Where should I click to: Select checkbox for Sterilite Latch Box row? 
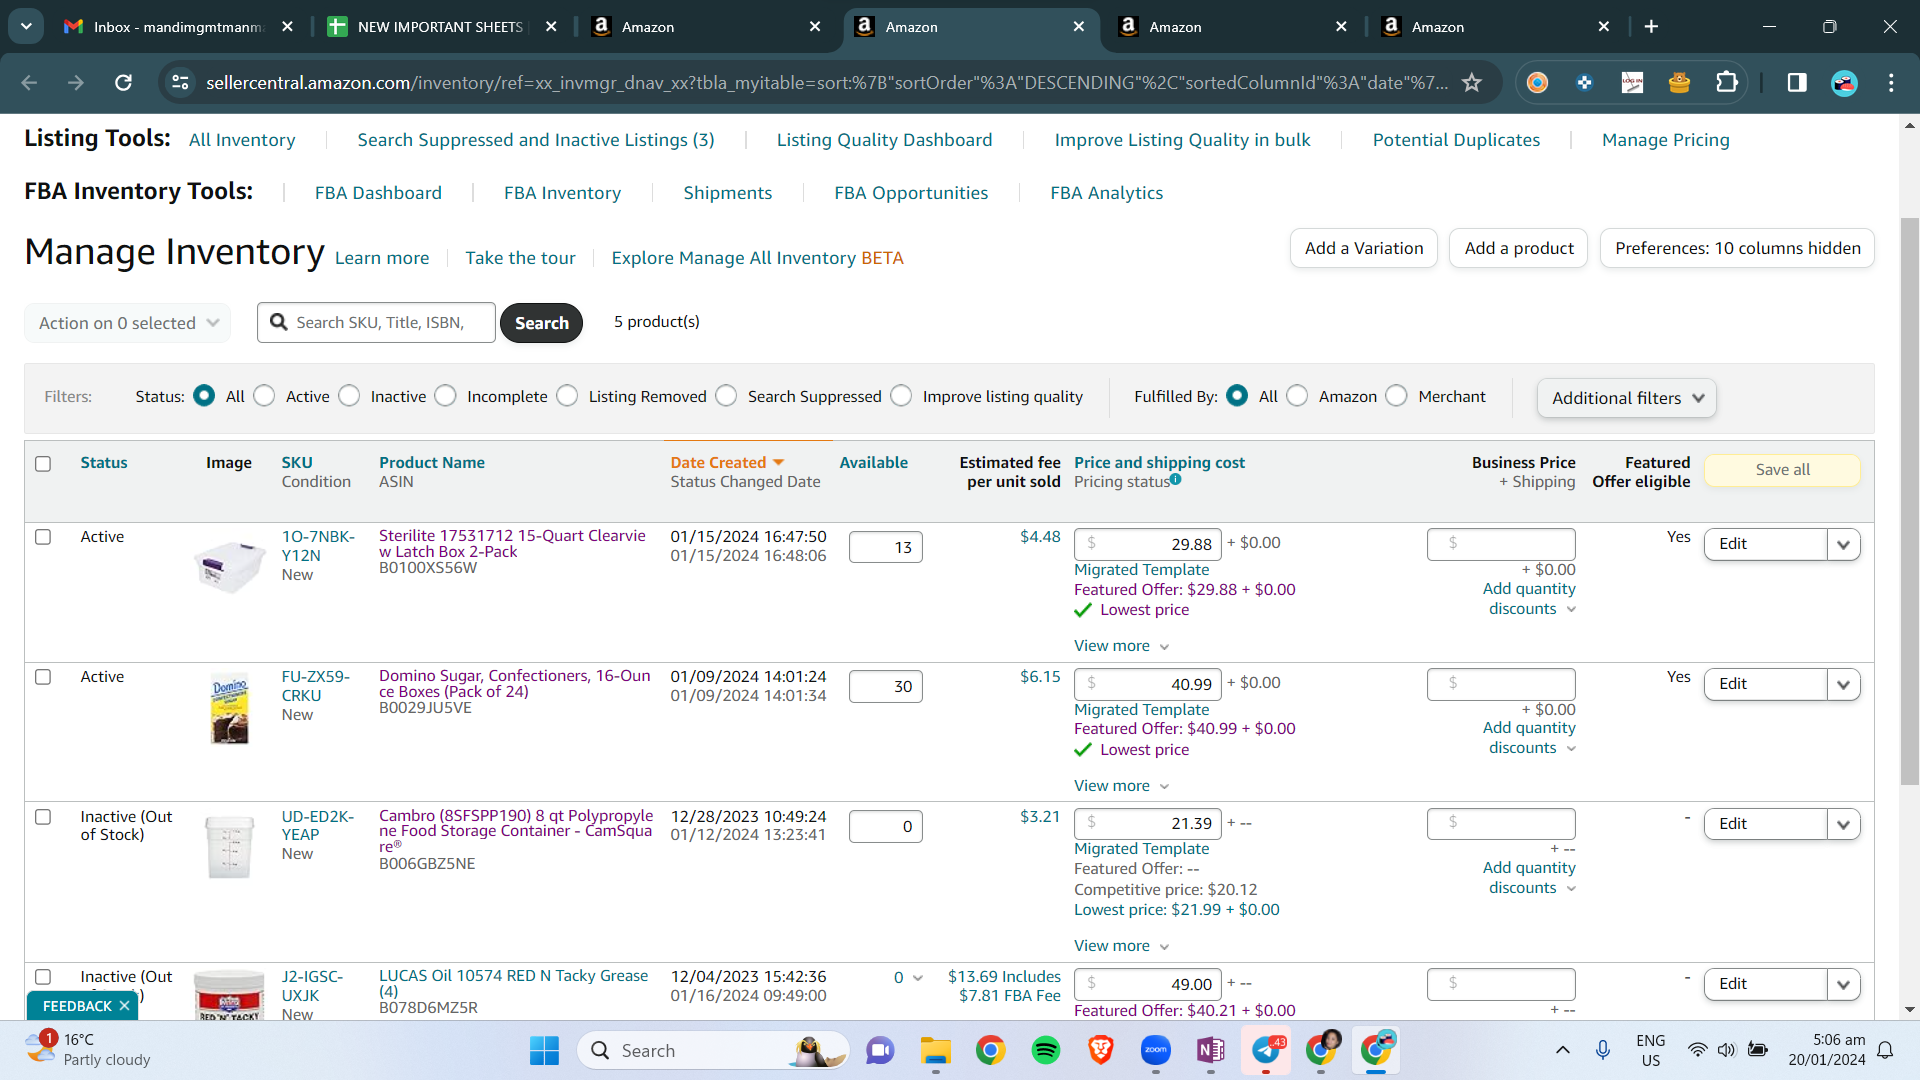43,537
